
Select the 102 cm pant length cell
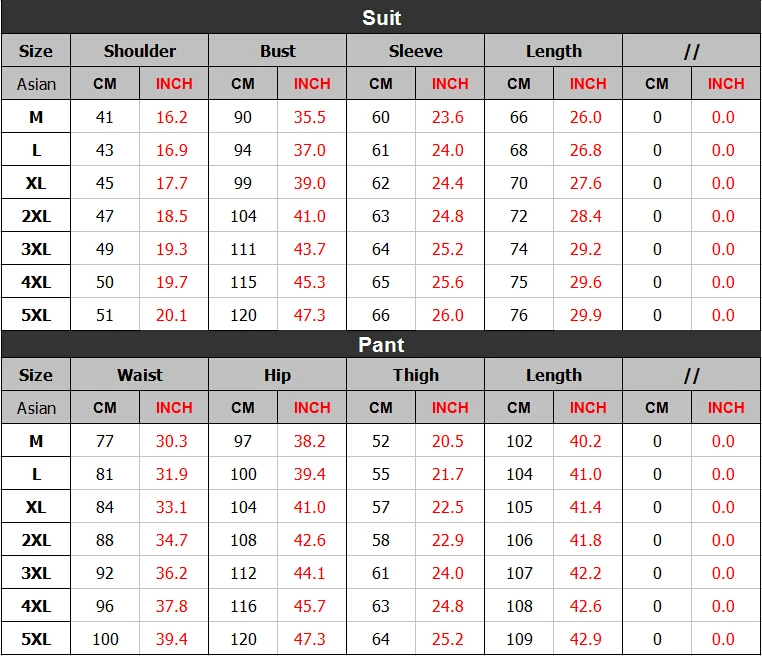coord(519,441)
